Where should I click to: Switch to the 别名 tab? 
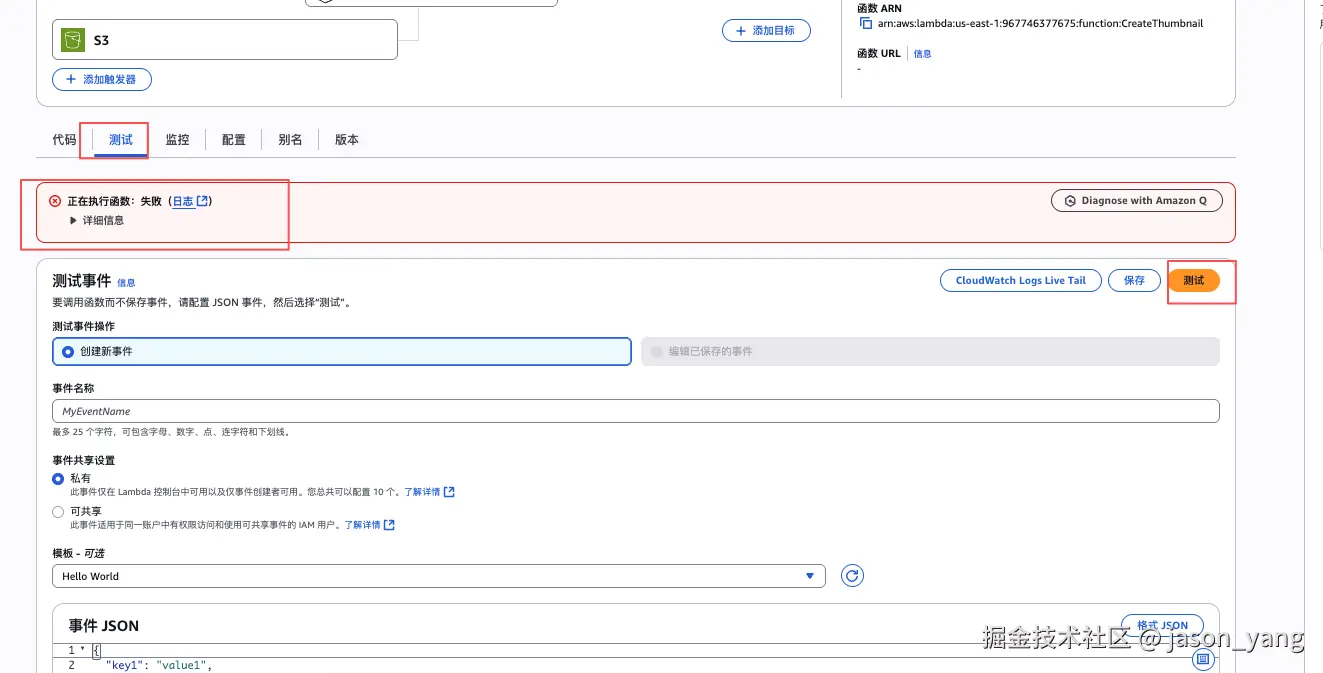[x=290, y=140]
